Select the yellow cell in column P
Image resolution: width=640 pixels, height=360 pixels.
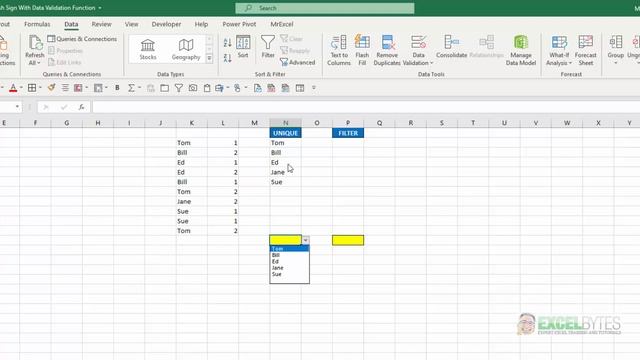[x=348, y=240]
